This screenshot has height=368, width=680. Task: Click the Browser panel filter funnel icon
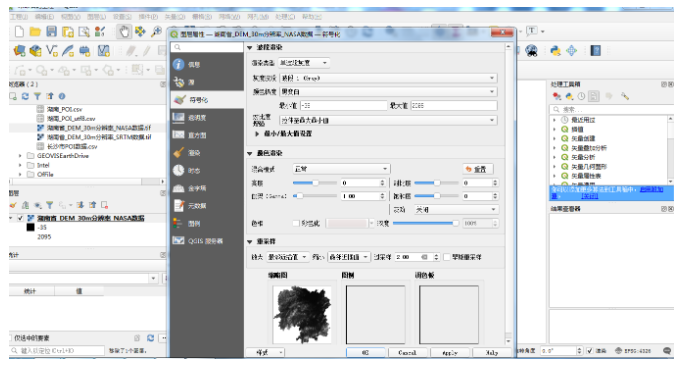tap(37, 96)
